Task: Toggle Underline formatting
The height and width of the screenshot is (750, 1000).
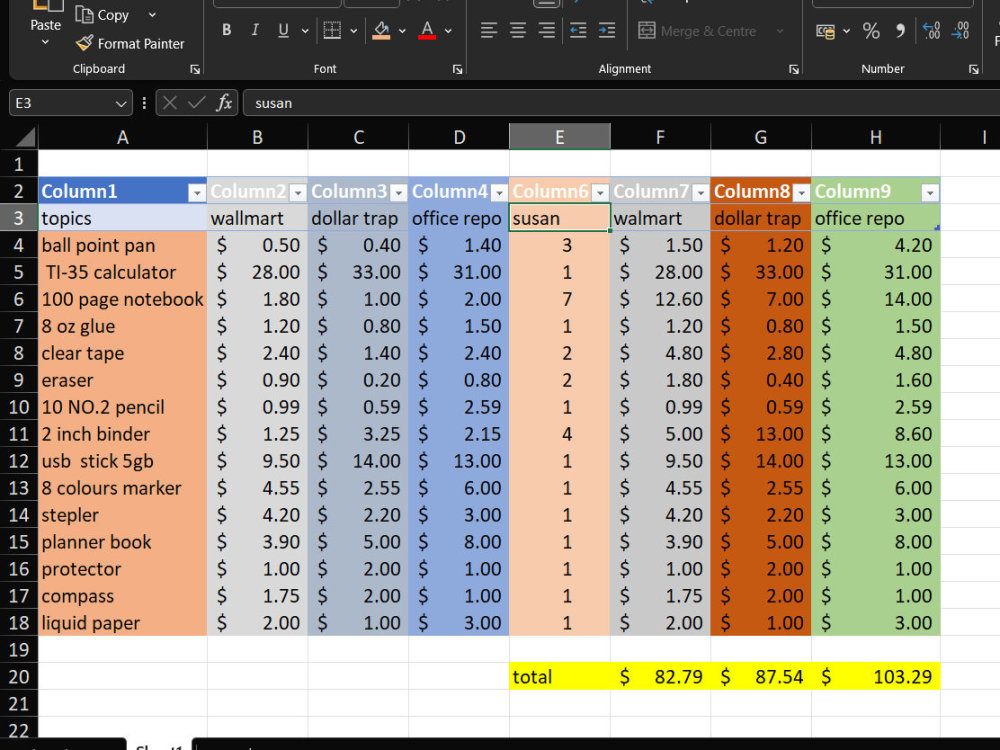Action: pos(283,30)
